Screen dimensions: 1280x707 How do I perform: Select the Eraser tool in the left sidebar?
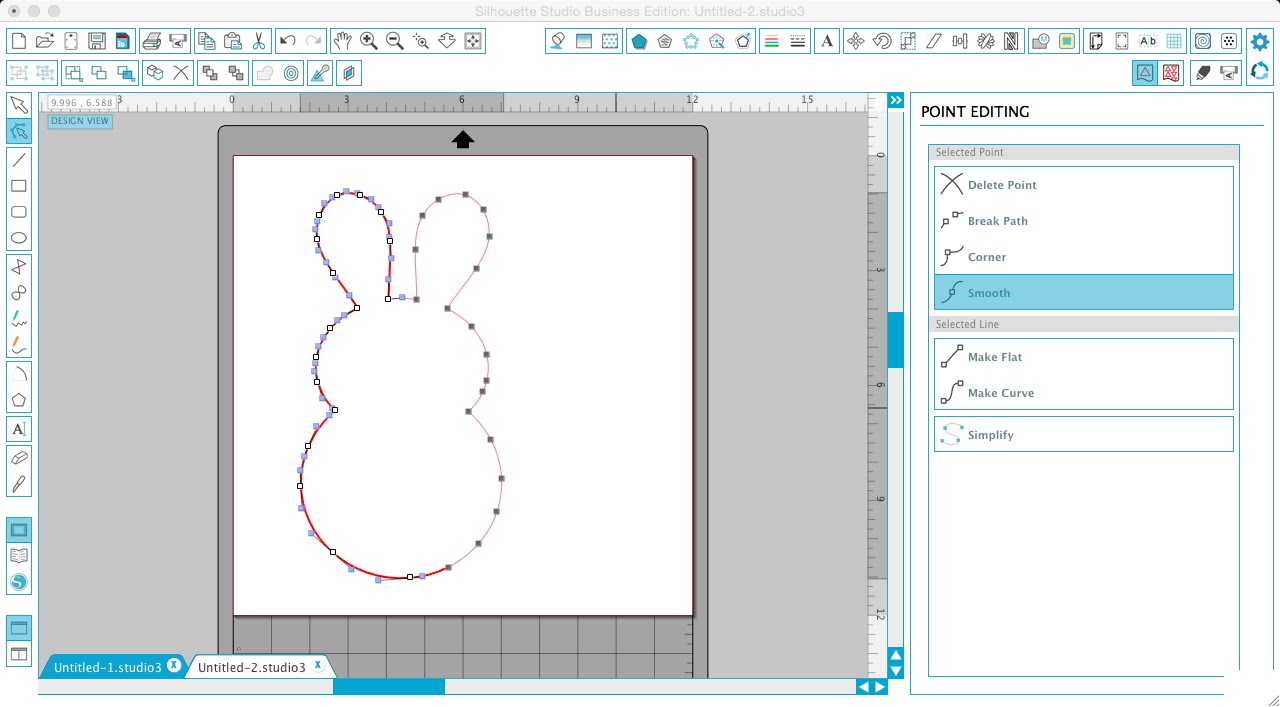18,457
